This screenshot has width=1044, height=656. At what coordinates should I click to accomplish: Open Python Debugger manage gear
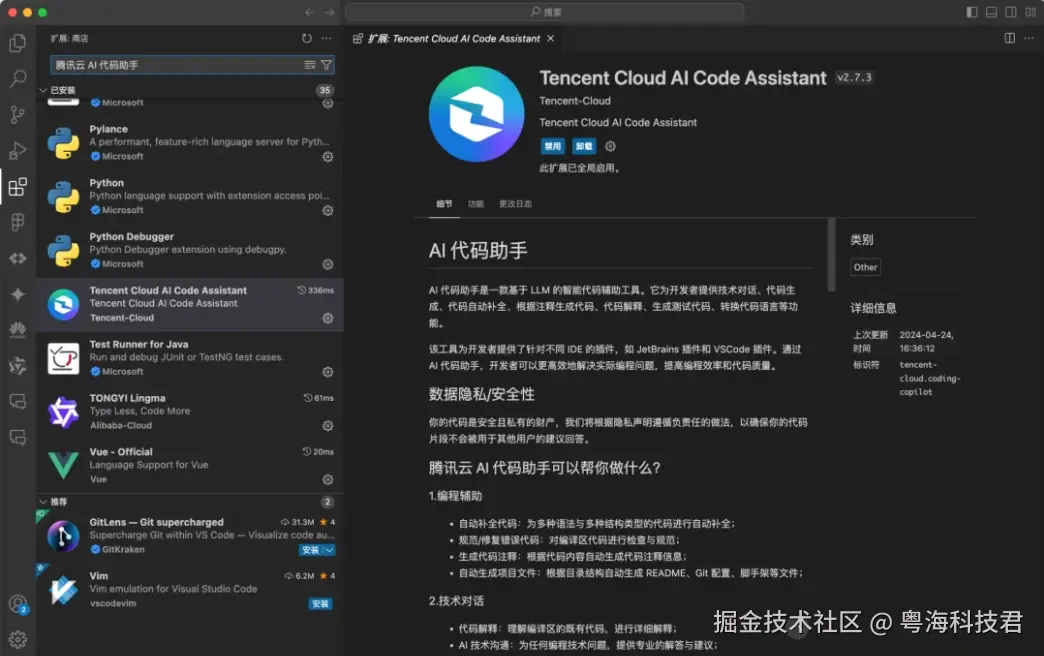[x=328, y=264]
